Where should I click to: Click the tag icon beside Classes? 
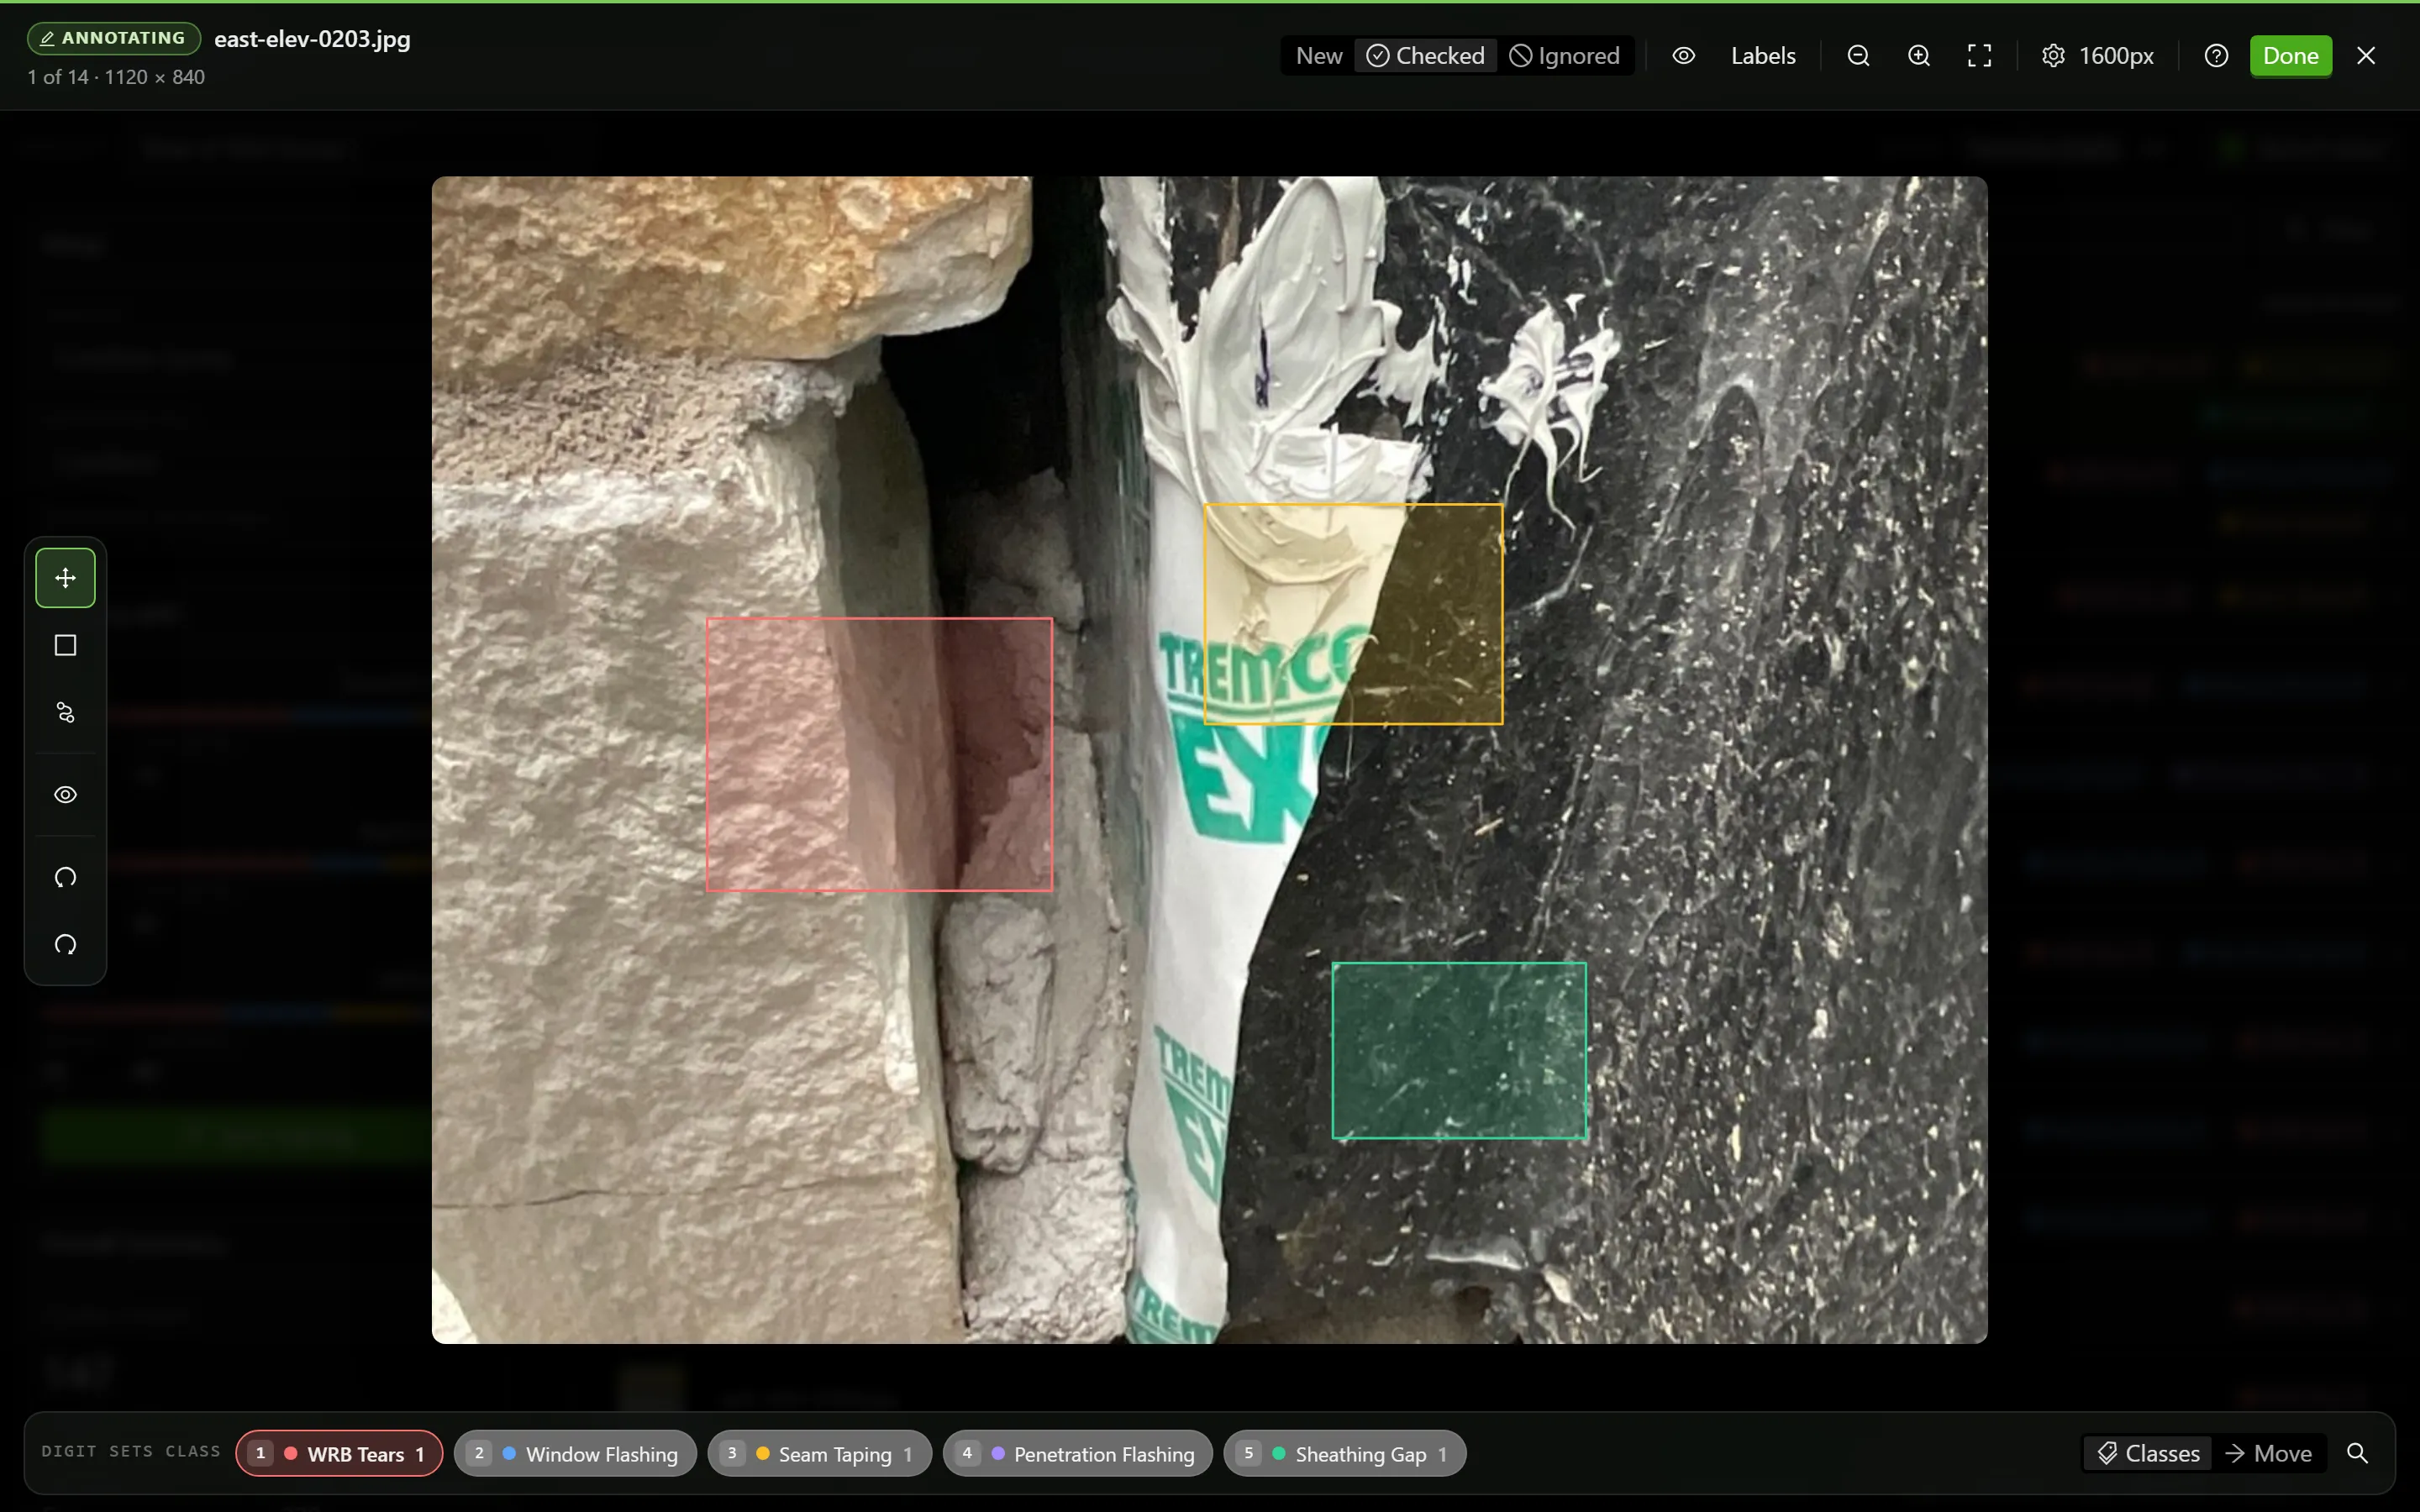[x=2107, y=1454]
